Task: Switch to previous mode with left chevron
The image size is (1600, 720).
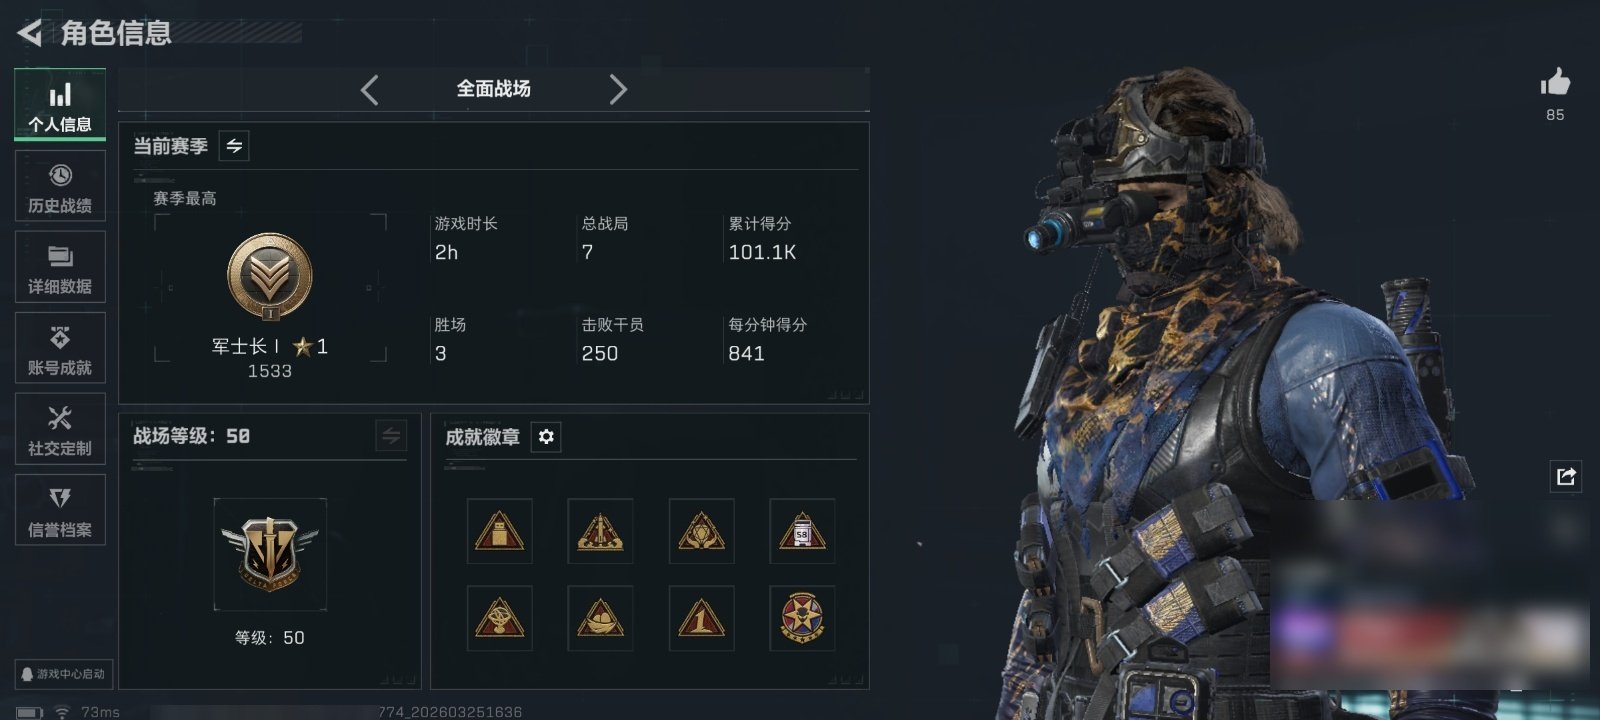Action: click(x=369, y=90)
